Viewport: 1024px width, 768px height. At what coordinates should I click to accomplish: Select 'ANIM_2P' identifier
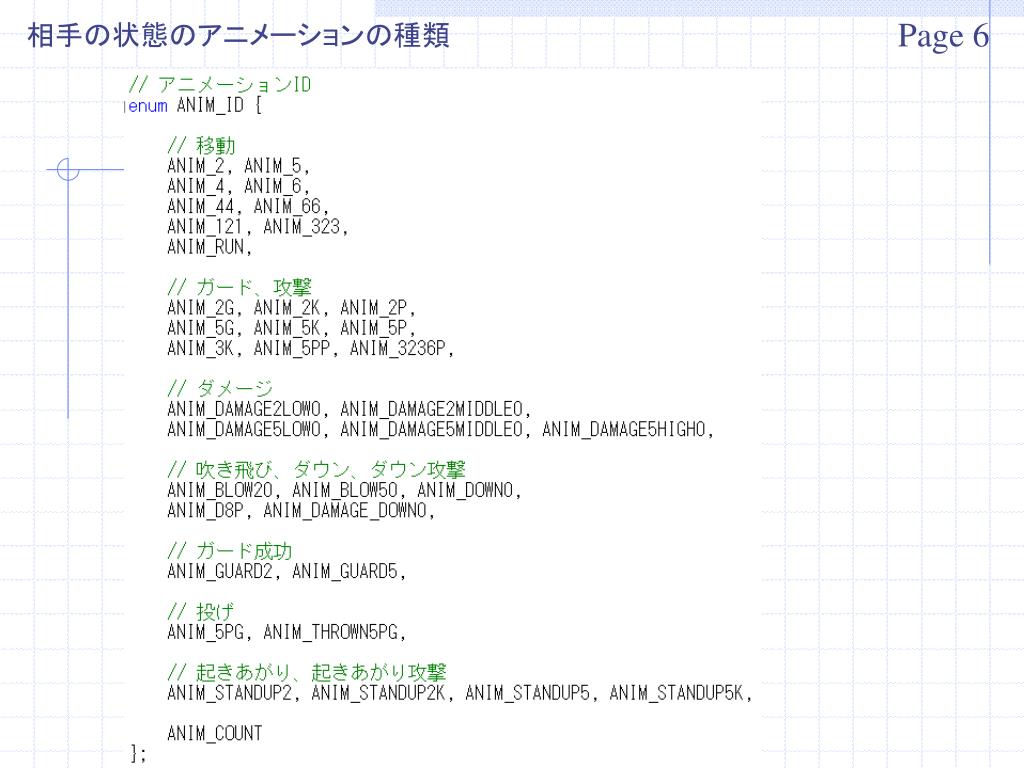374,308
